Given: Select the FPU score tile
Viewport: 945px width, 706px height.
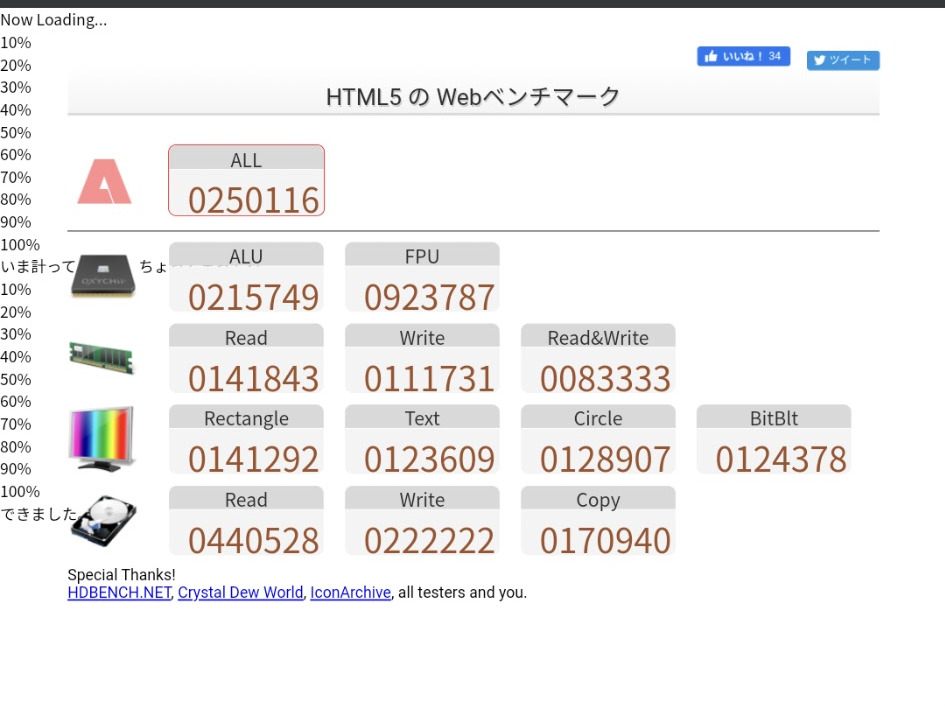Looking at the screenshot, I should 422,277.
